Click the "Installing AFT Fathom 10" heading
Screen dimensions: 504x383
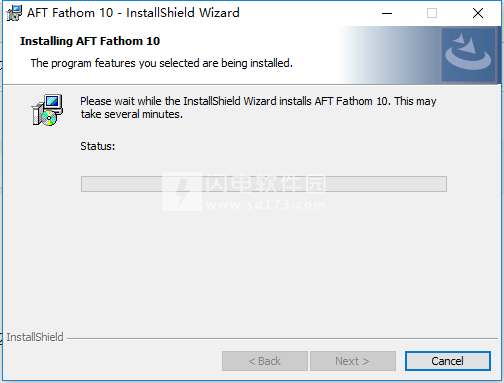[90, 41]
